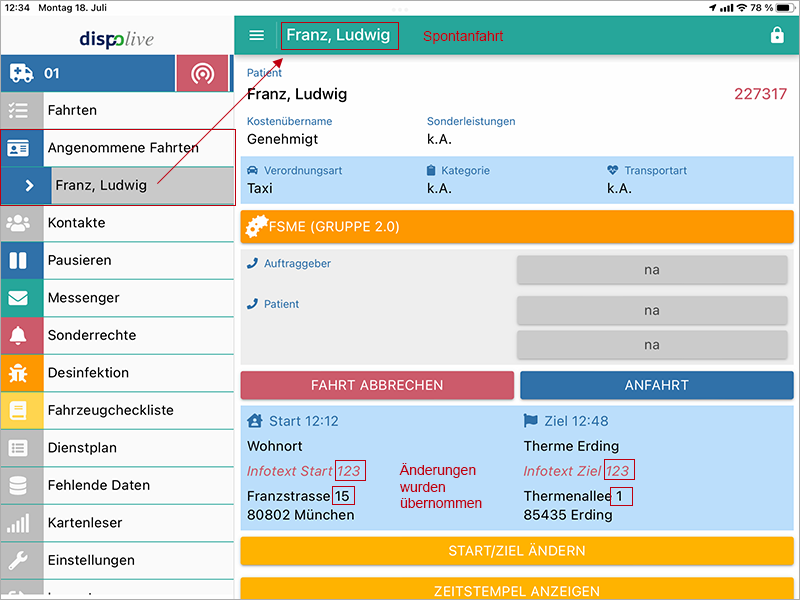The height and width of the screenshot is (600, 800).
Task: Tap the Genehmigt Kostenübername value
Action: [x=282, y=139]
